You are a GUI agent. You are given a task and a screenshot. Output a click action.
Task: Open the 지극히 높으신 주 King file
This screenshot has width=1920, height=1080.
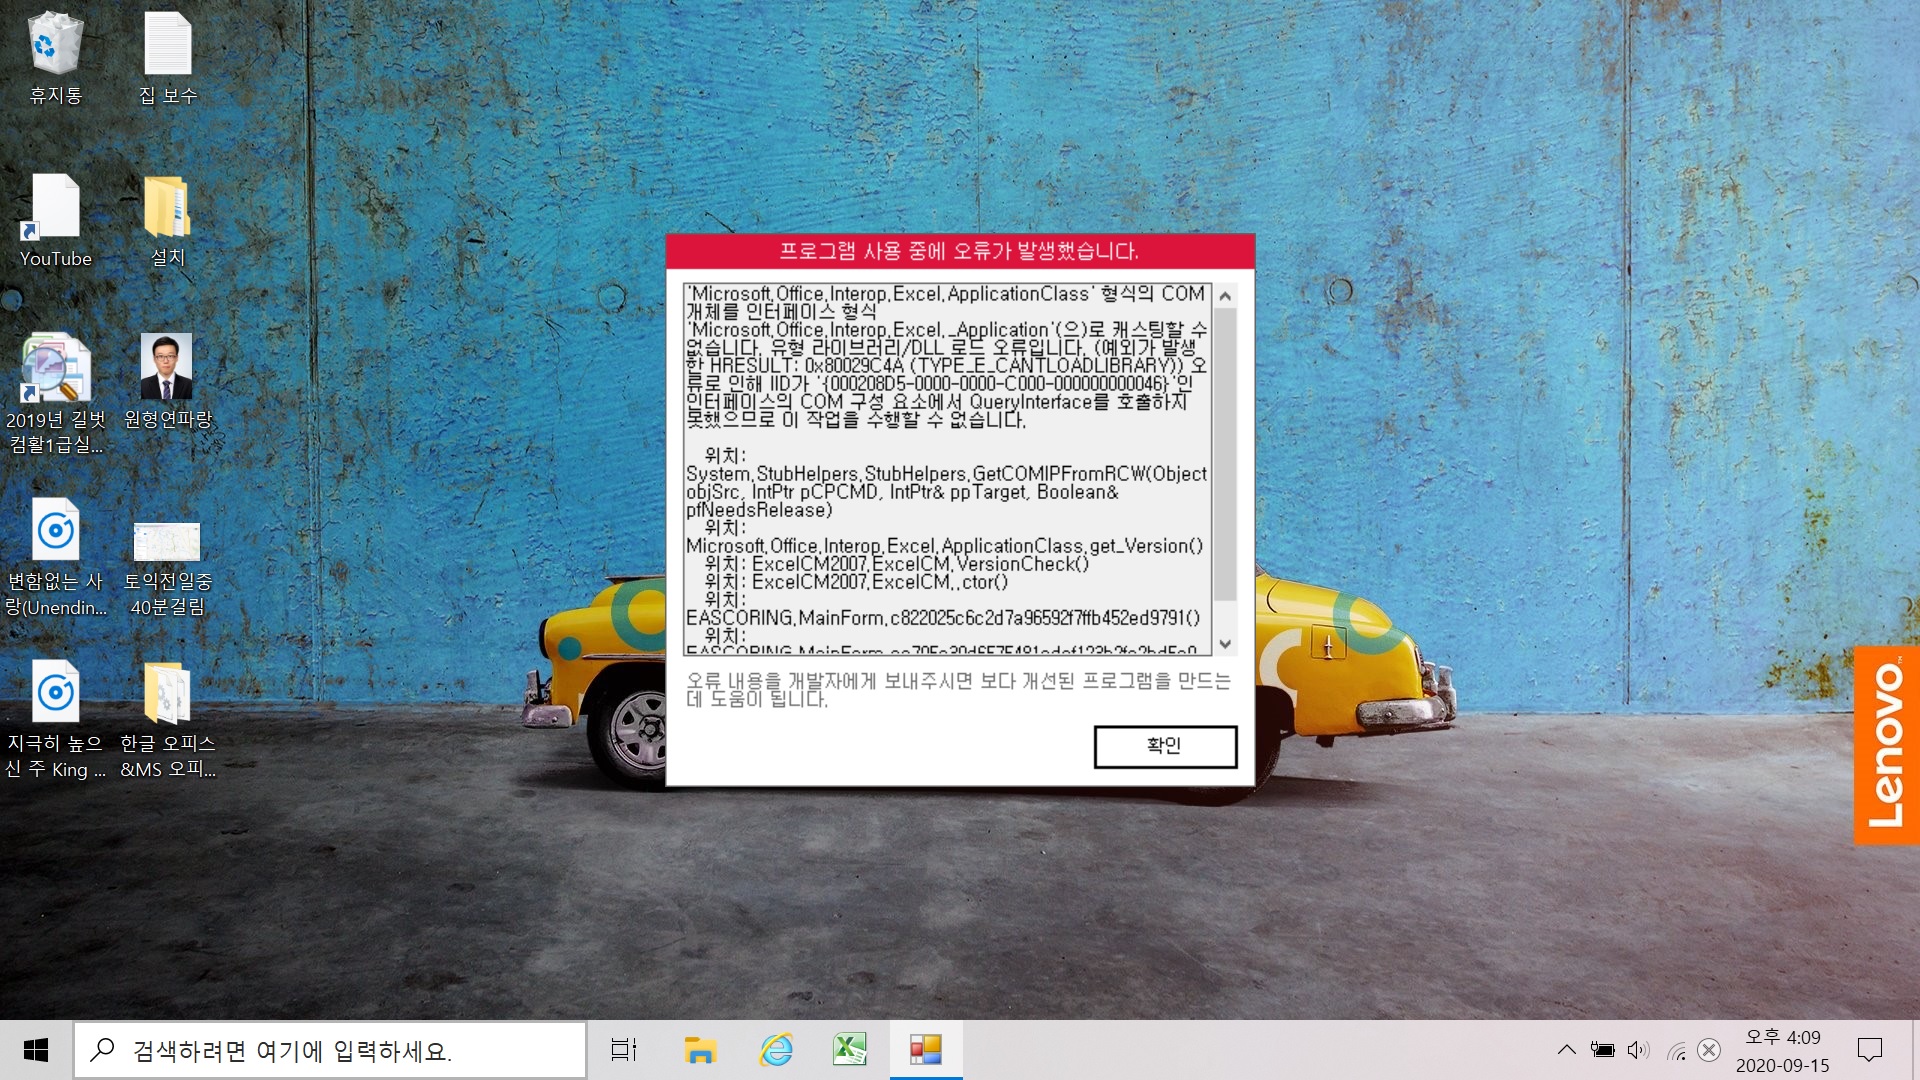(55, 692)
